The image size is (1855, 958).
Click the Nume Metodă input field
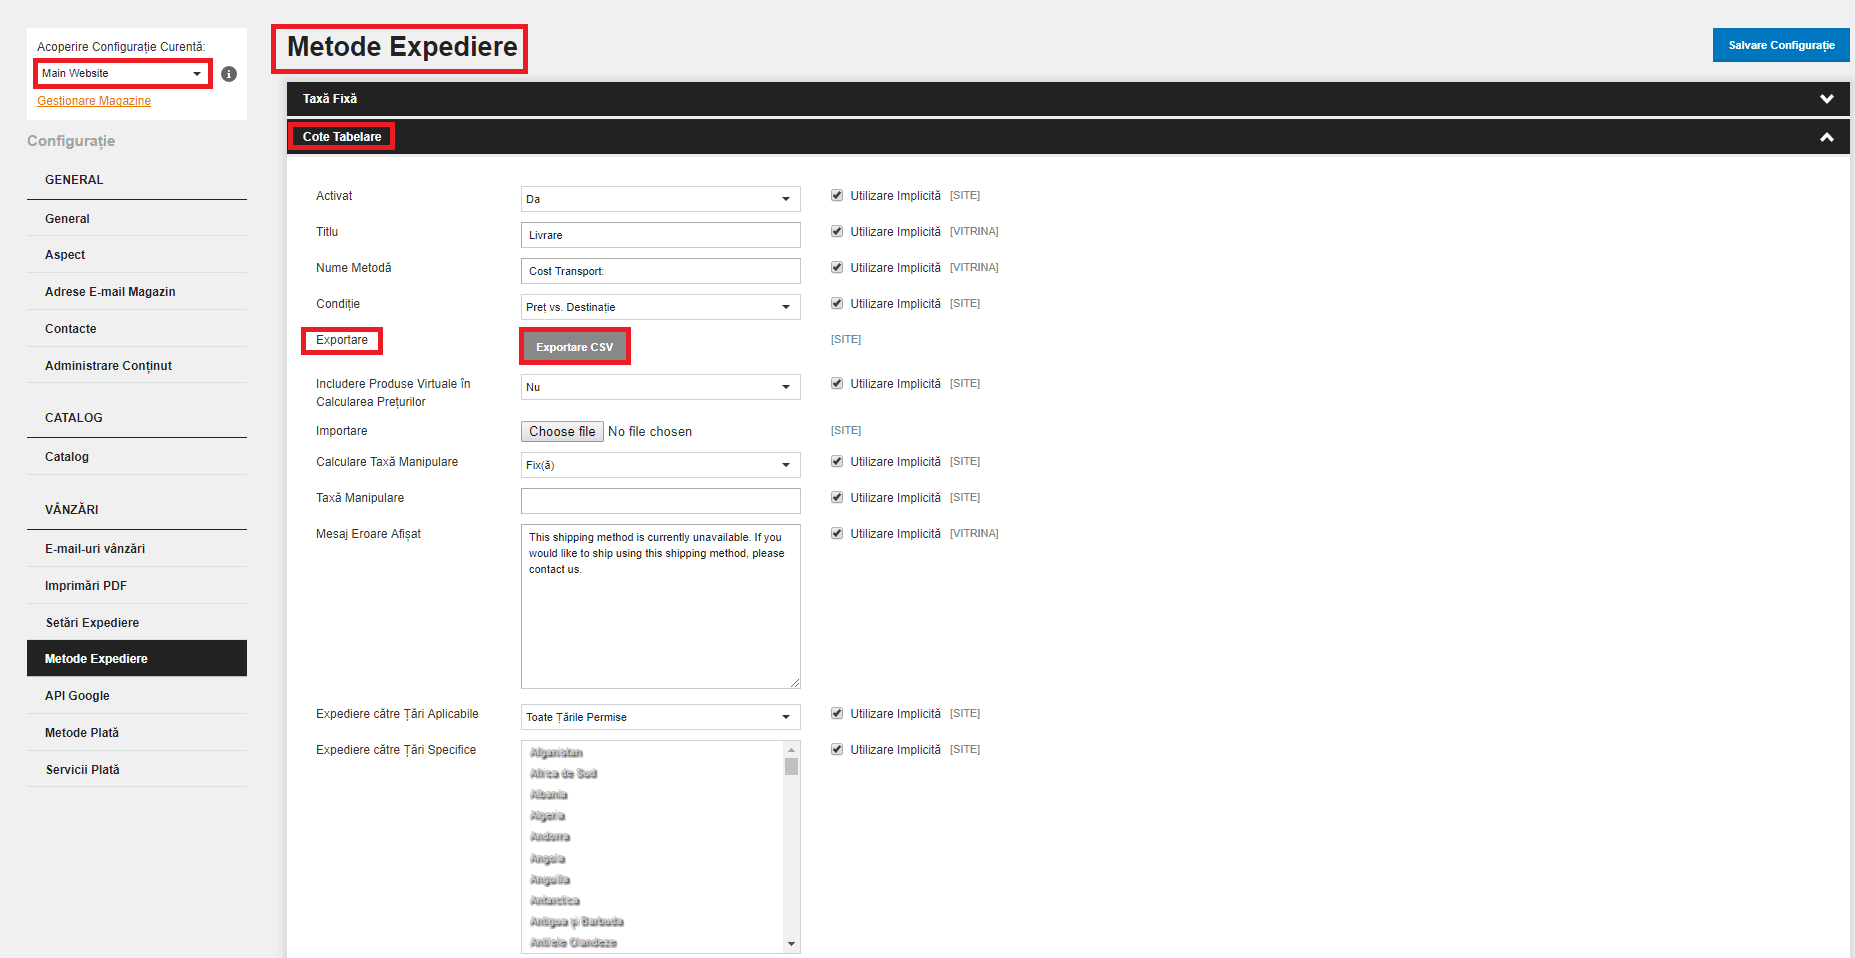[661, 271]
